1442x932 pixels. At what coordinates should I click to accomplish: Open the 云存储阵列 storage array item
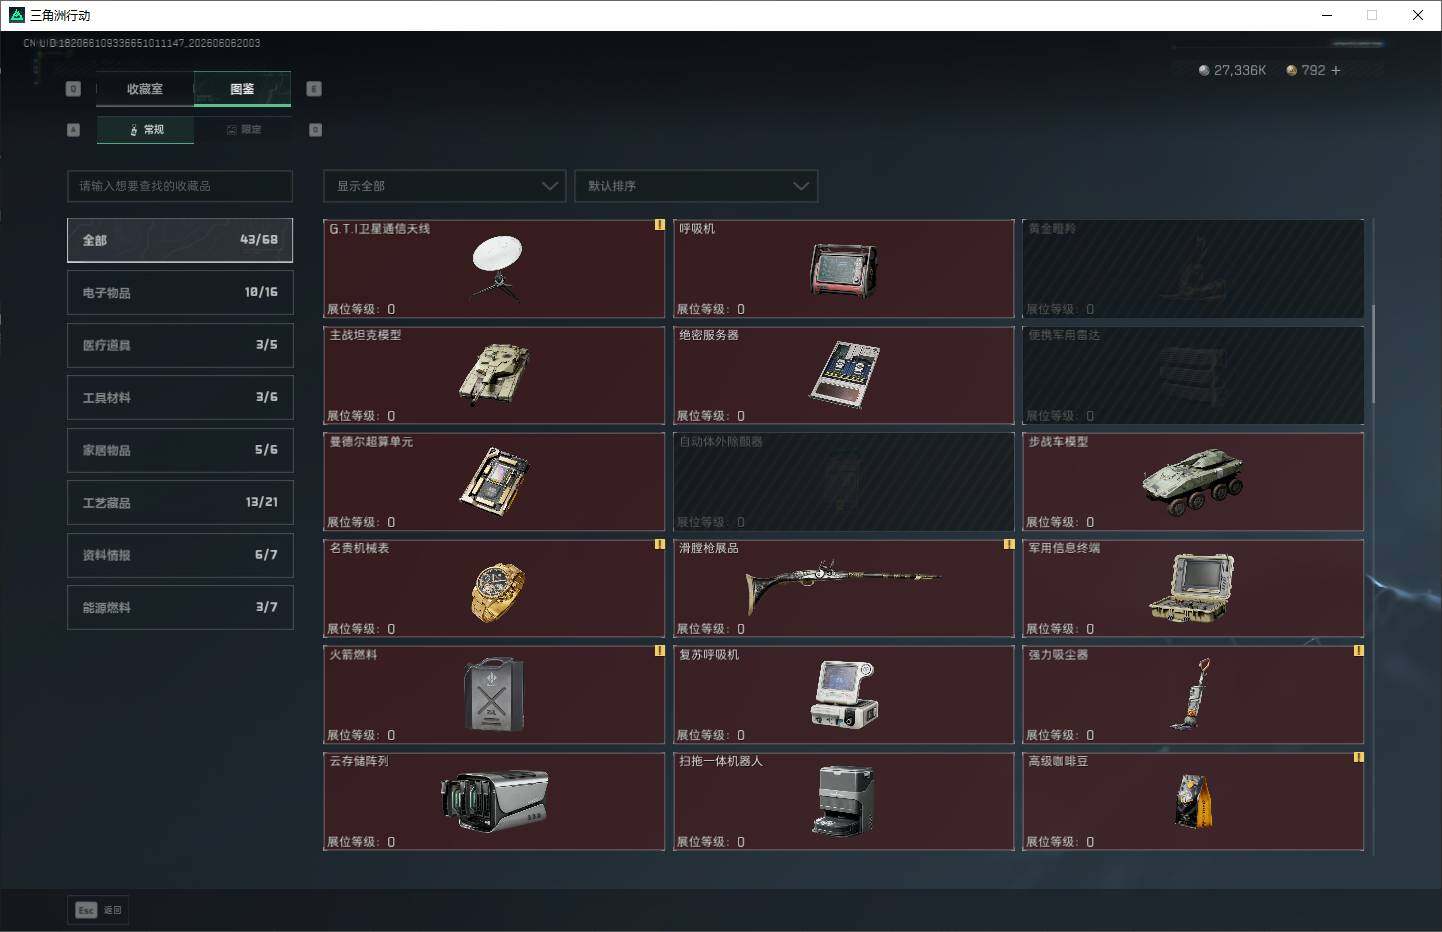click(x=494, y=801)
